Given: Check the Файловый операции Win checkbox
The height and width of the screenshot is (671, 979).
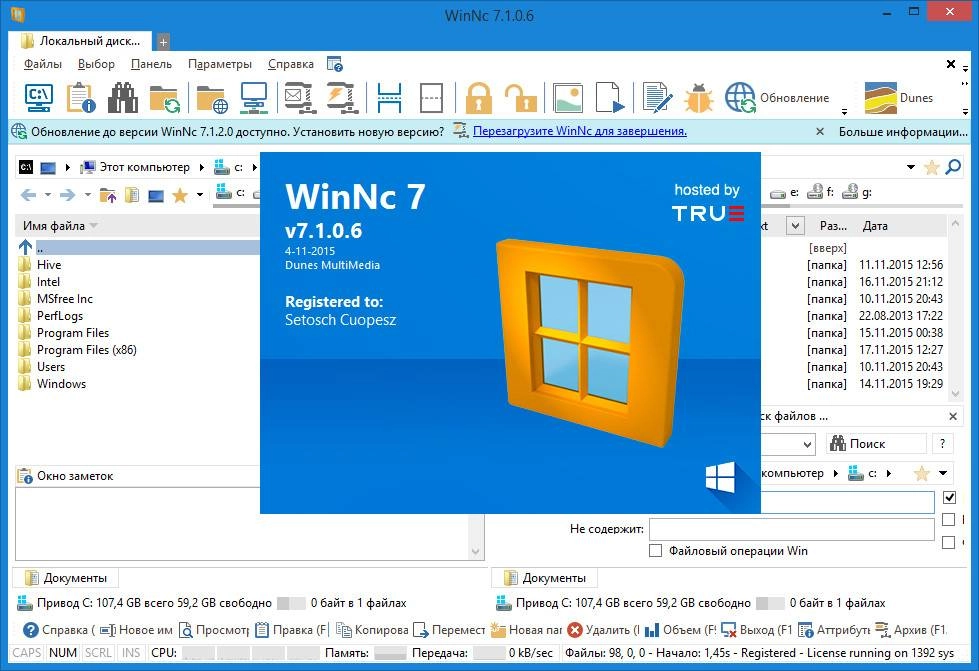Looking at the screenshot, I should [656, 551].
